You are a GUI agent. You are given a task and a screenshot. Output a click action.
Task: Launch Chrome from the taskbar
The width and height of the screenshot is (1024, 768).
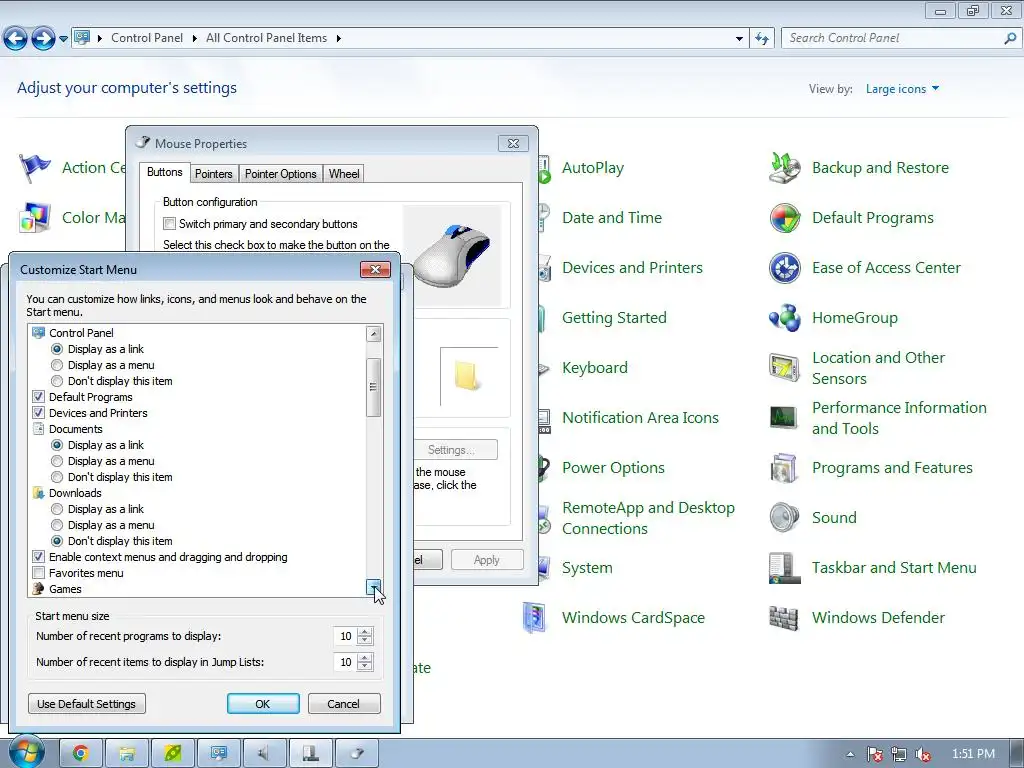coord(81,754)
